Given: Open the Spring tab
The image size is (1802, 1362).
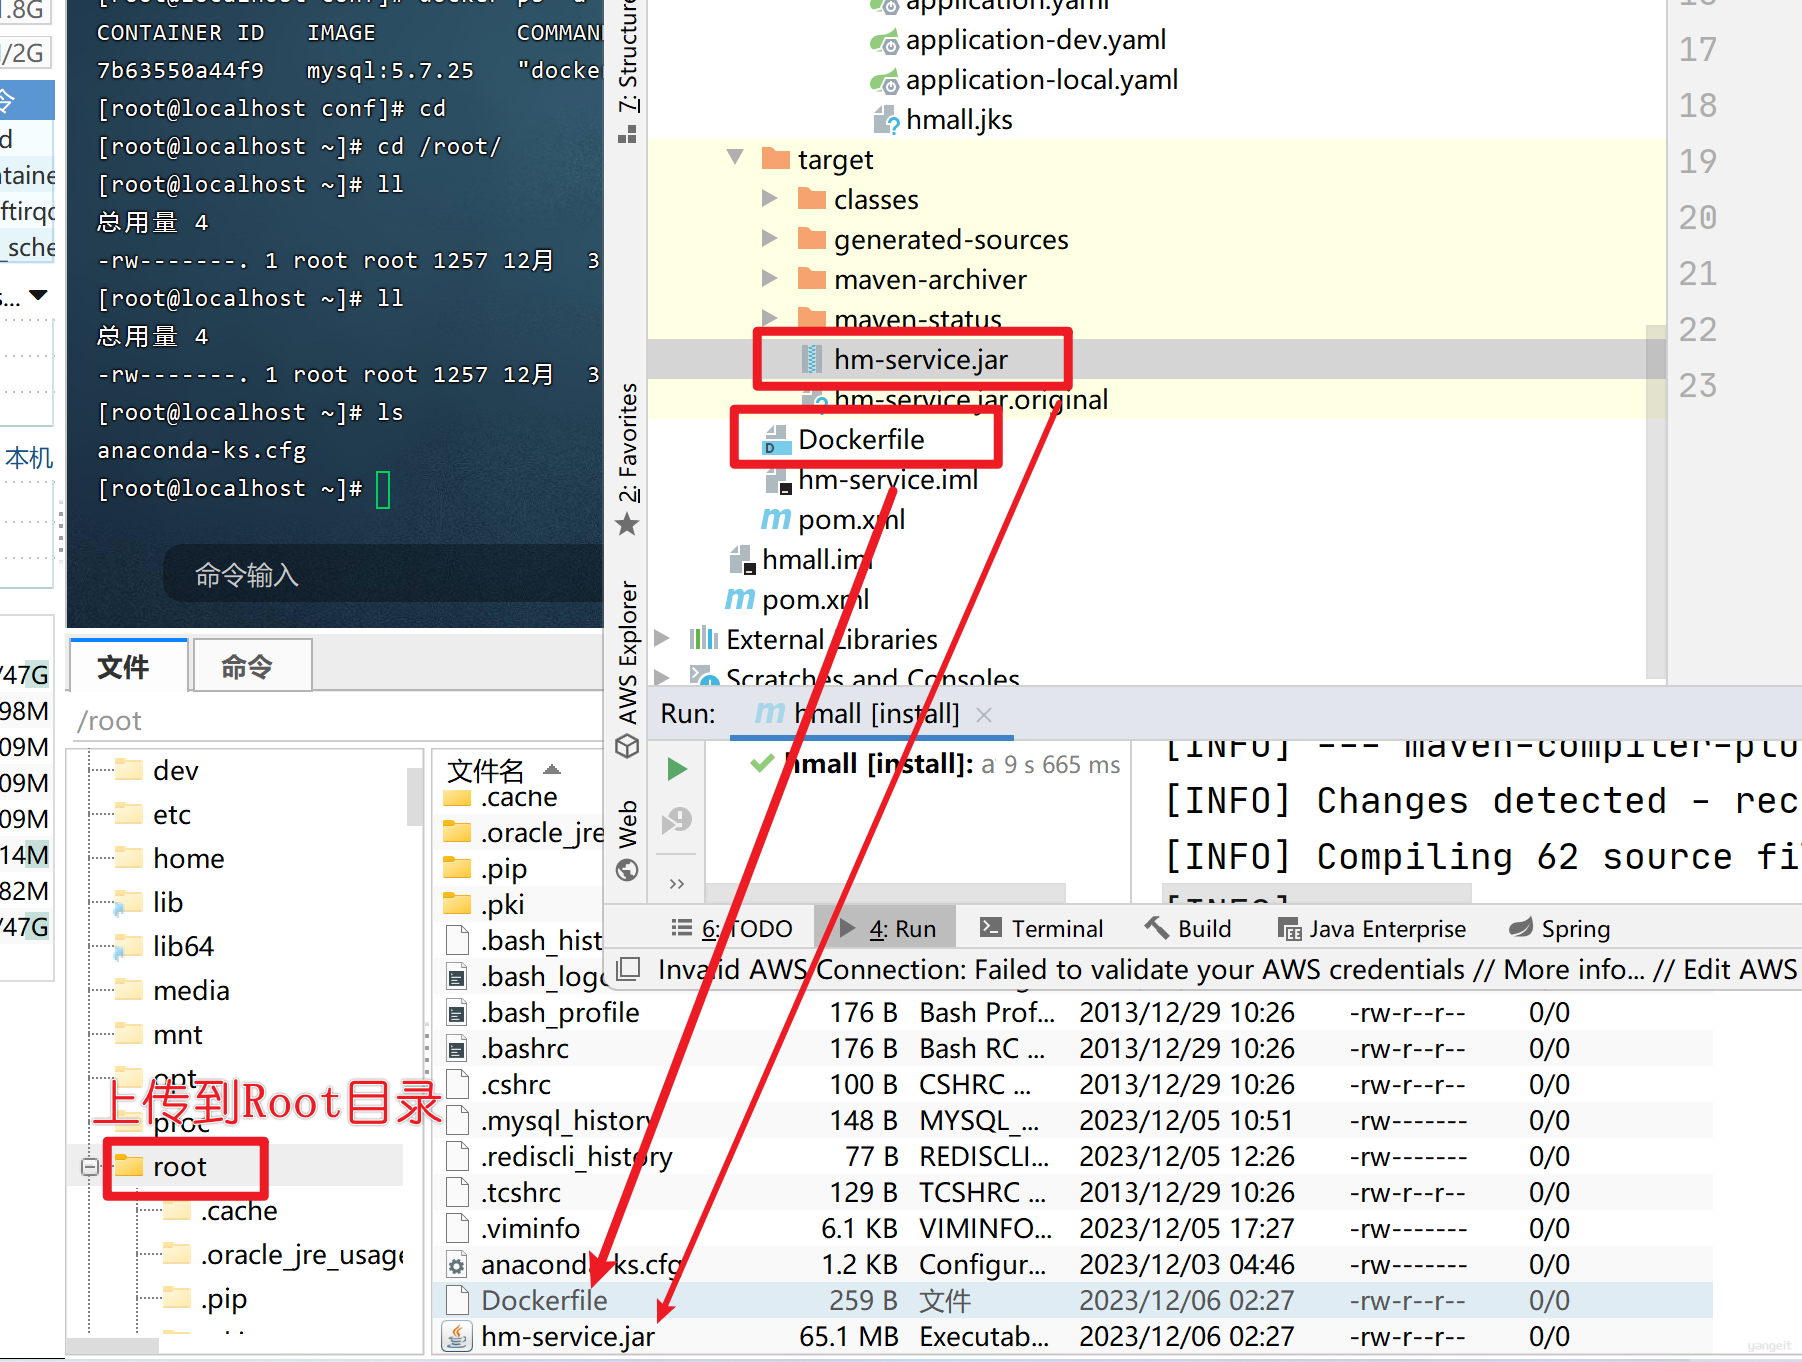Looking at the screenshot, I should 1560,929.
